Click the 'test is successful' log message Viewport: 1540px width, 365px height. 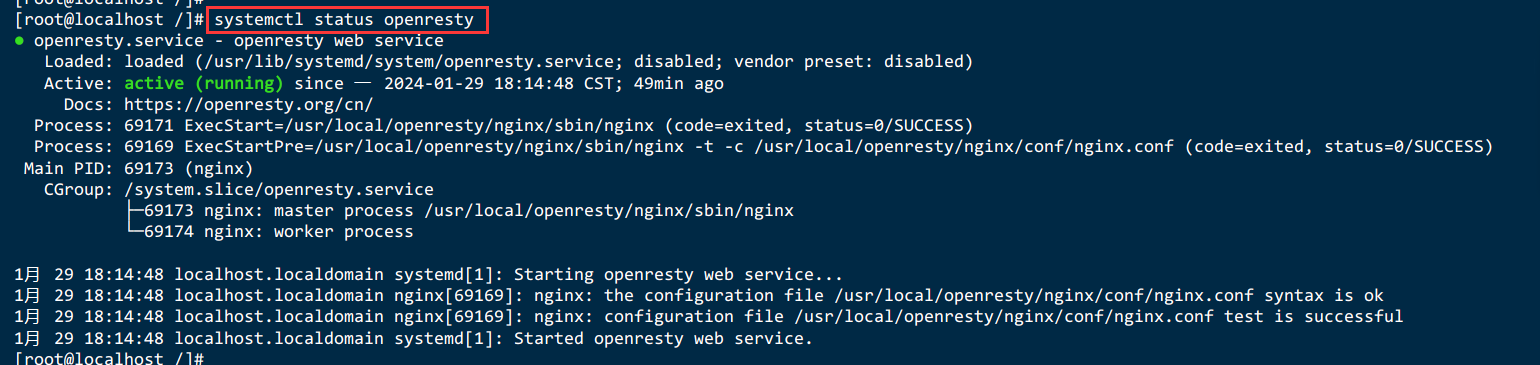click(1314, 316)
